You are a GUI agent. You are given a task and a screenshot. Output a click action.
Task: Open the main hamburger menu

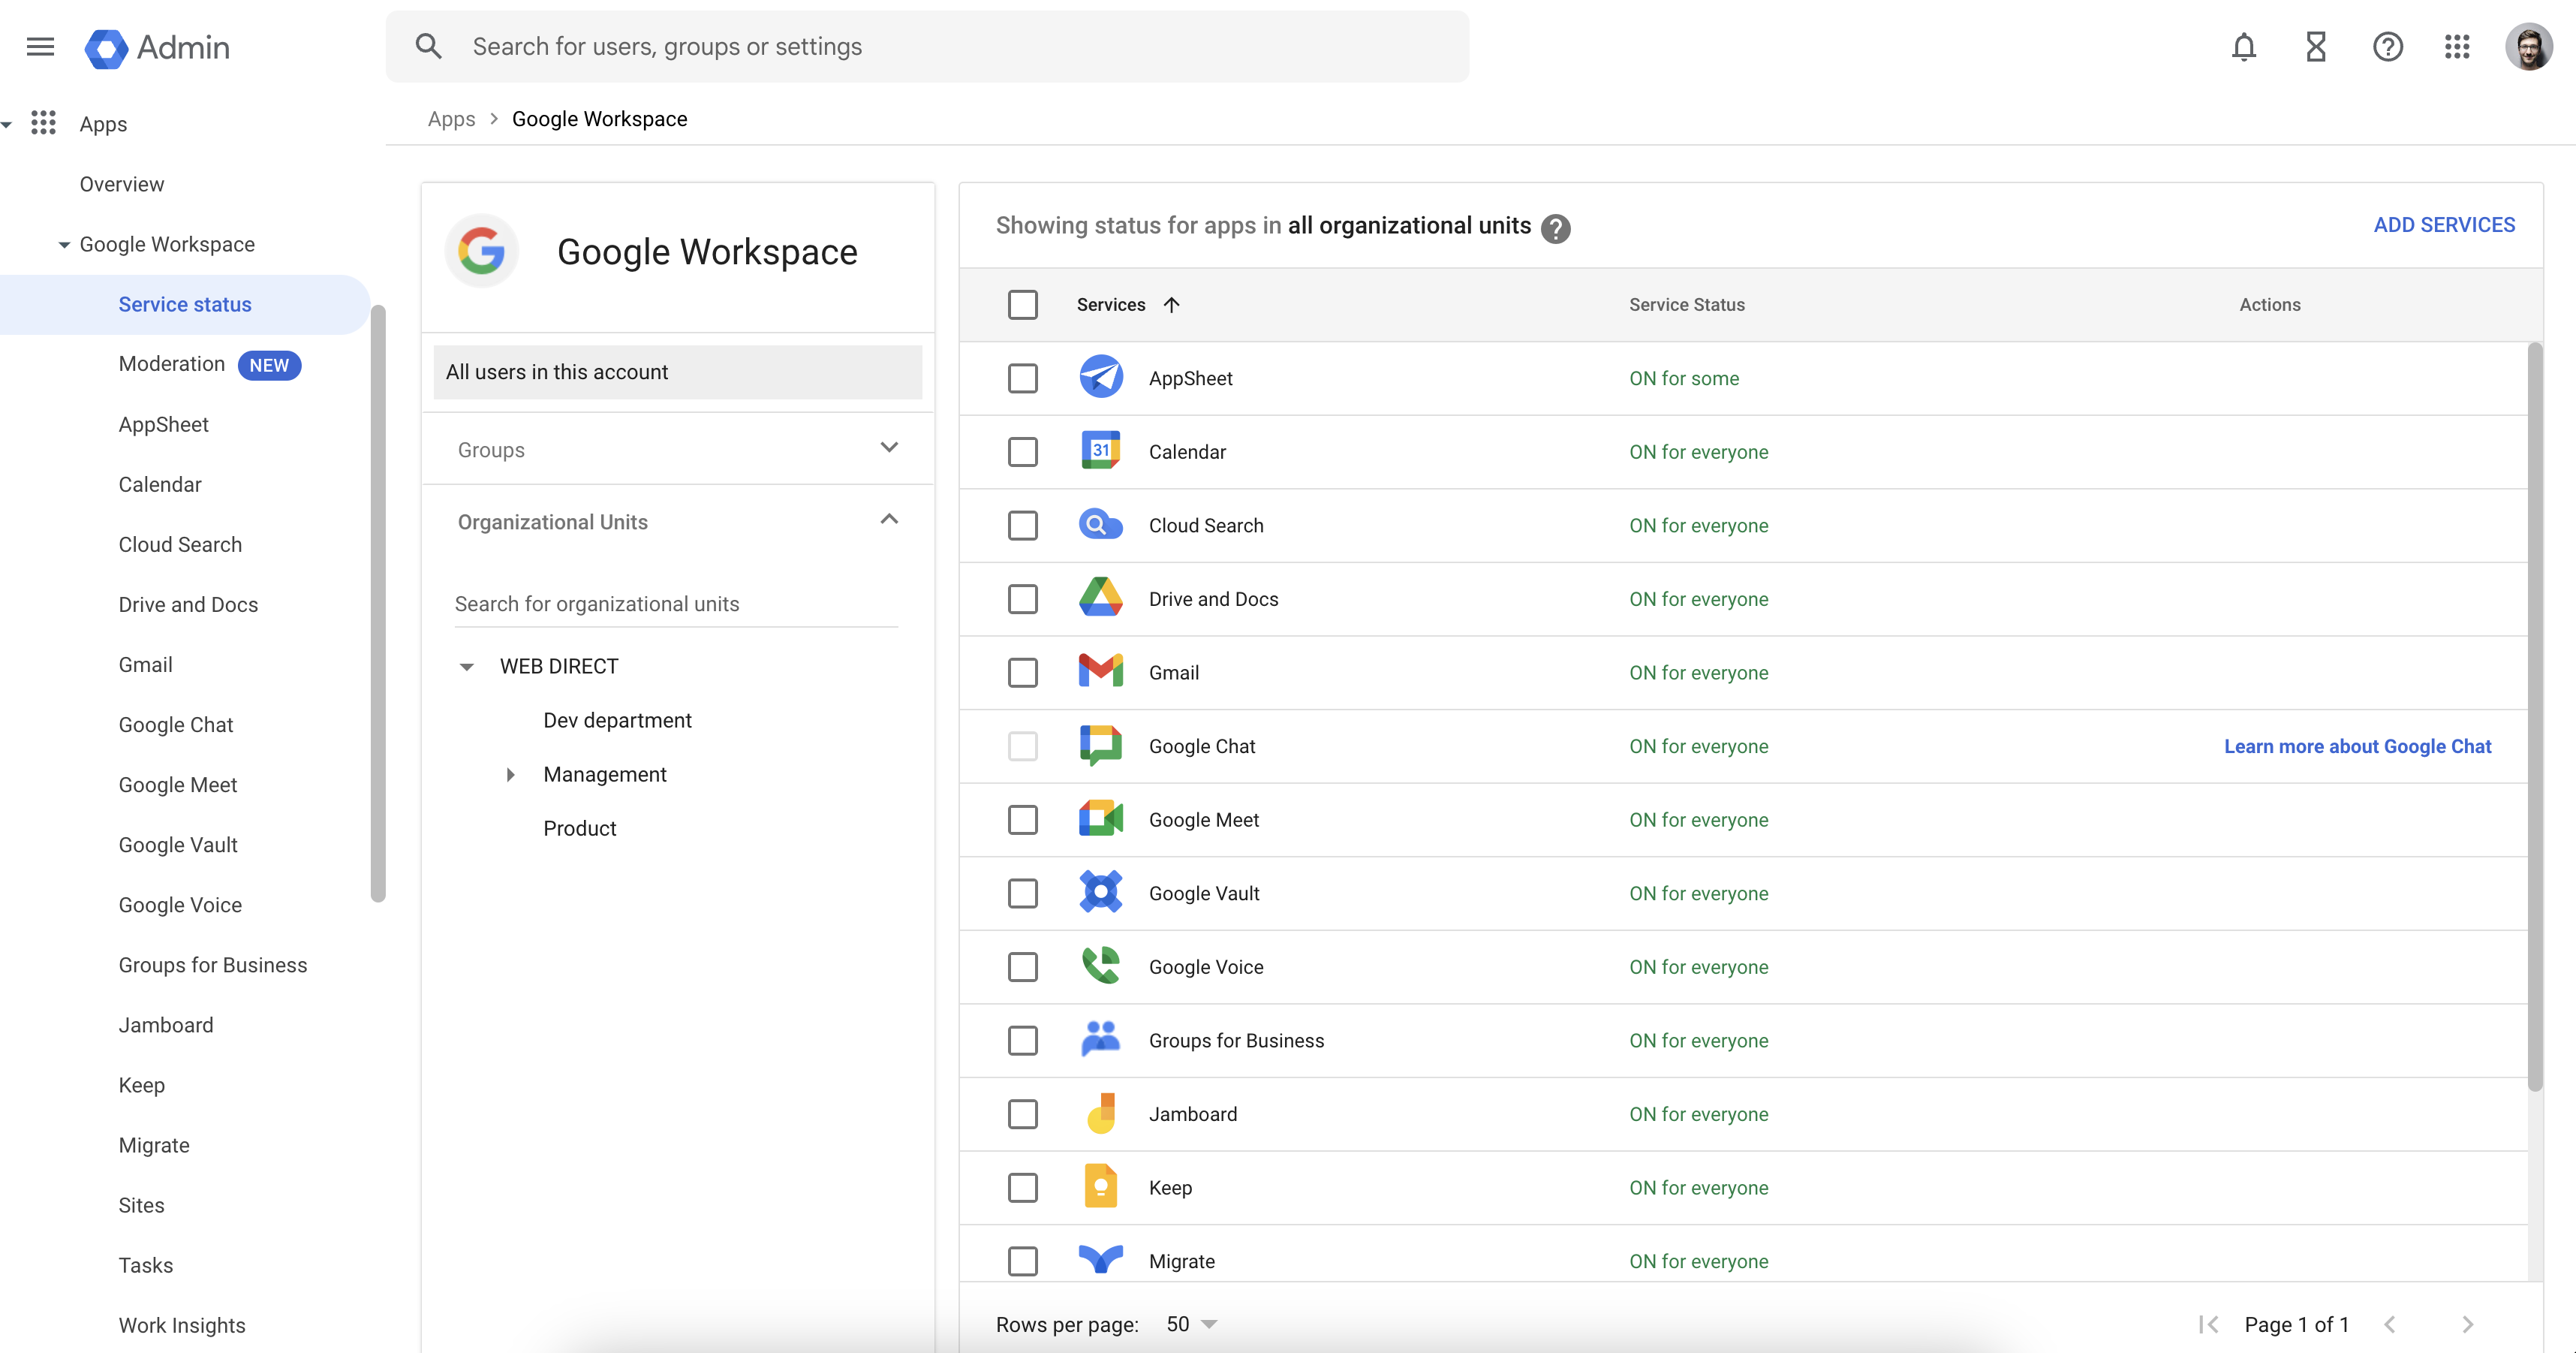(40, 47)
